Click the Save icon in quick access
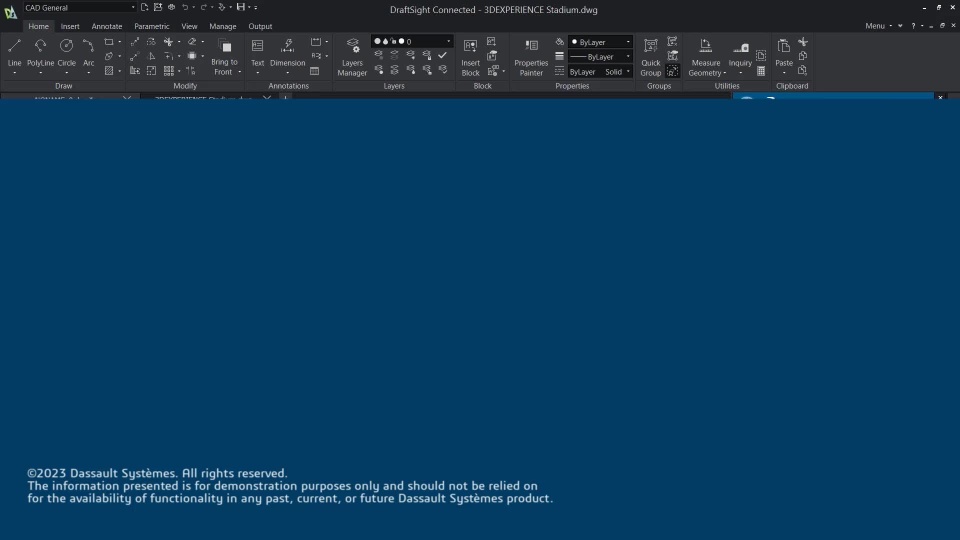The width and height of the screenshot is (960, 540). click(241, 7)
